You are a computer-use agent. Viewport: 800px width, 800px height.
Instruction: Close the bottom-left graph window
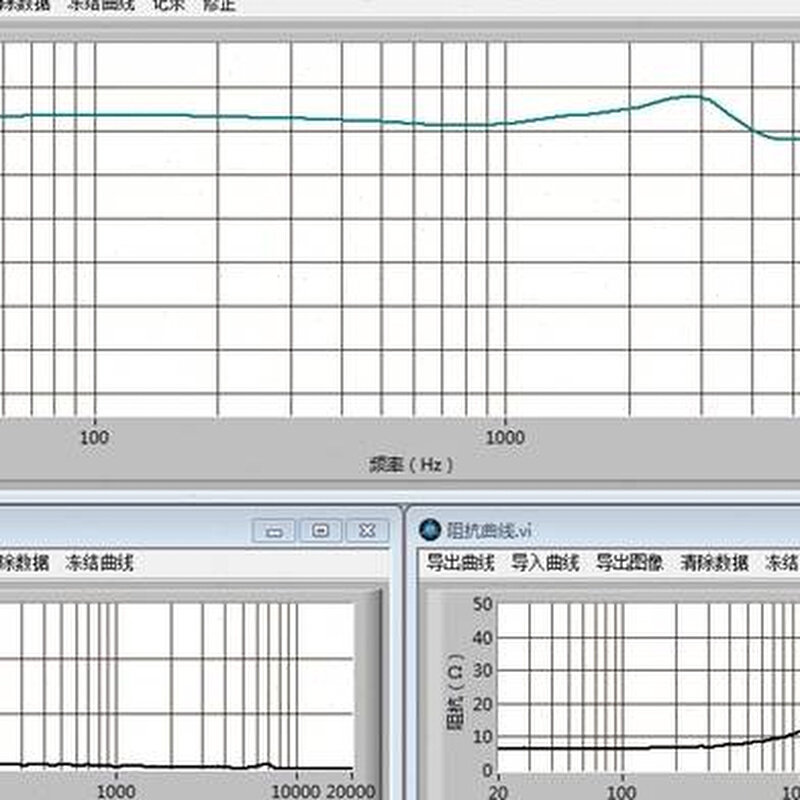367,530
